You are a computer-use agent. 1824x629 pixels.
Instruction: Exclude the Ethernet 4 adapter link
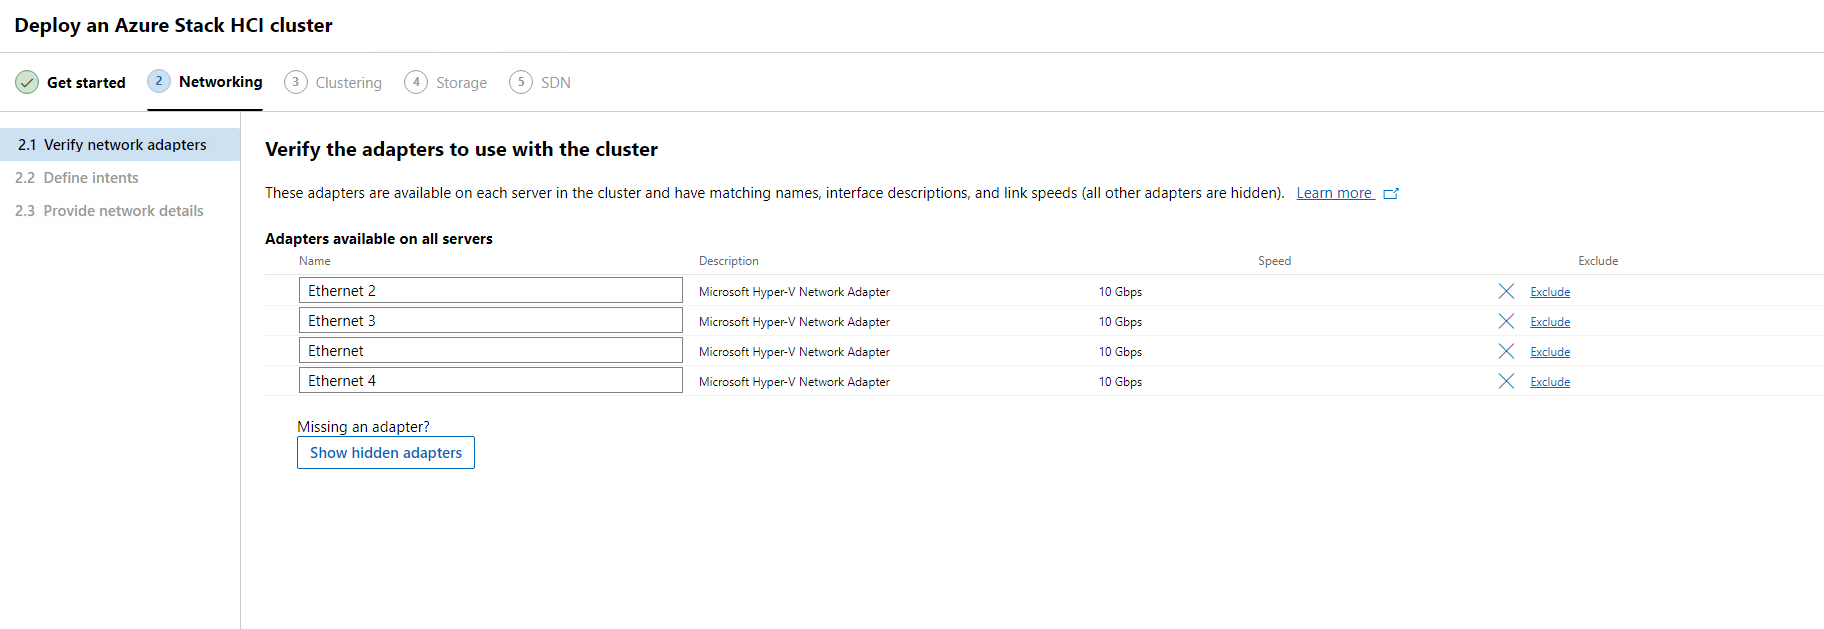click(1550, 382)
